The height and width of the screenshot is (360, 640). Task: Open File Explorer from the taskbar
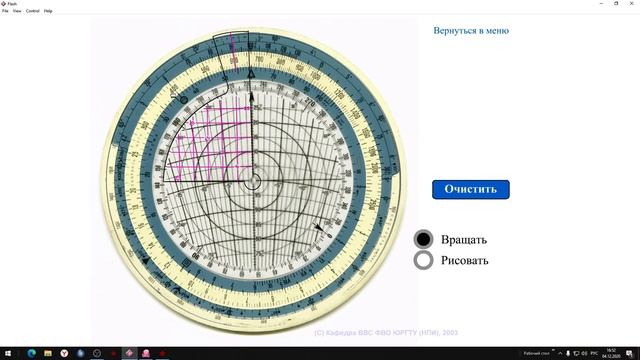pos(48,353)
